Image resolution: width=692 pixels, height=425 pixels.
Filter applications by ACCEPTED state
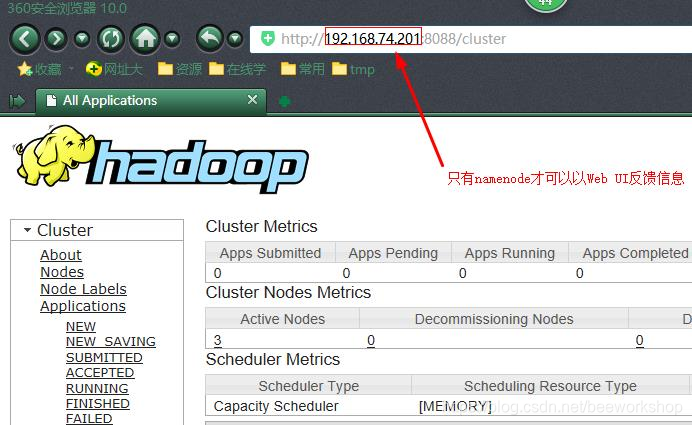coord(100,373)
